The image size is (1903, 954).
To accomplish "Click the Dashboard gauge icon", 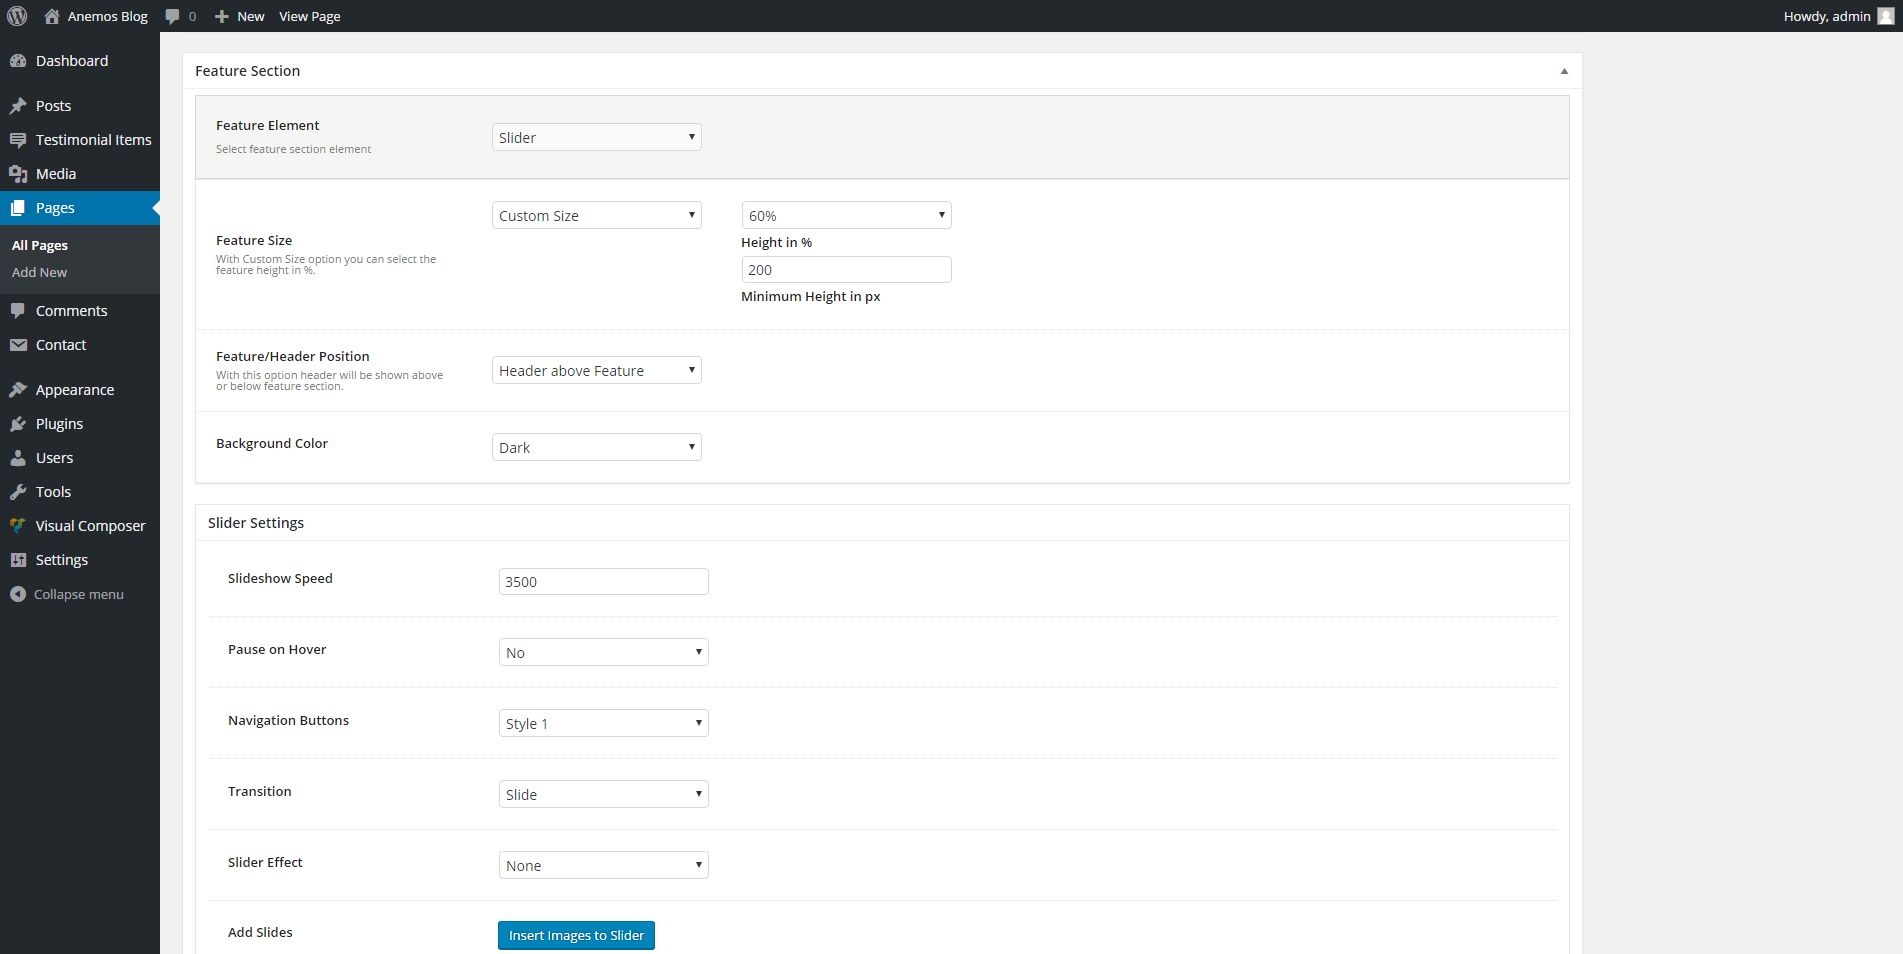I will 18,61.
